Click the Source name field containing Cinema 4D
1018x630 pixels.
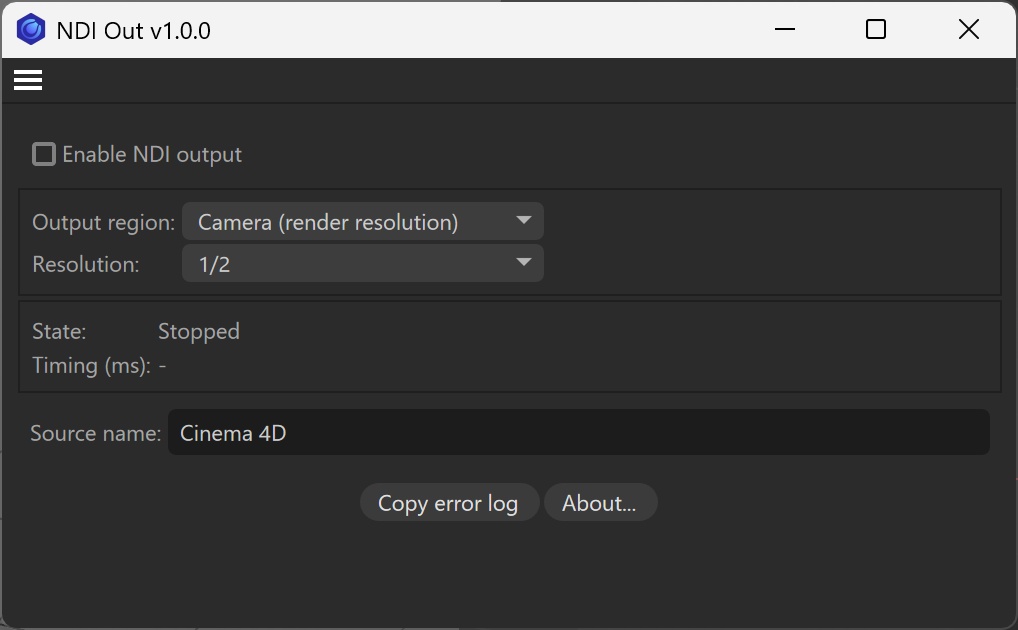578,433
